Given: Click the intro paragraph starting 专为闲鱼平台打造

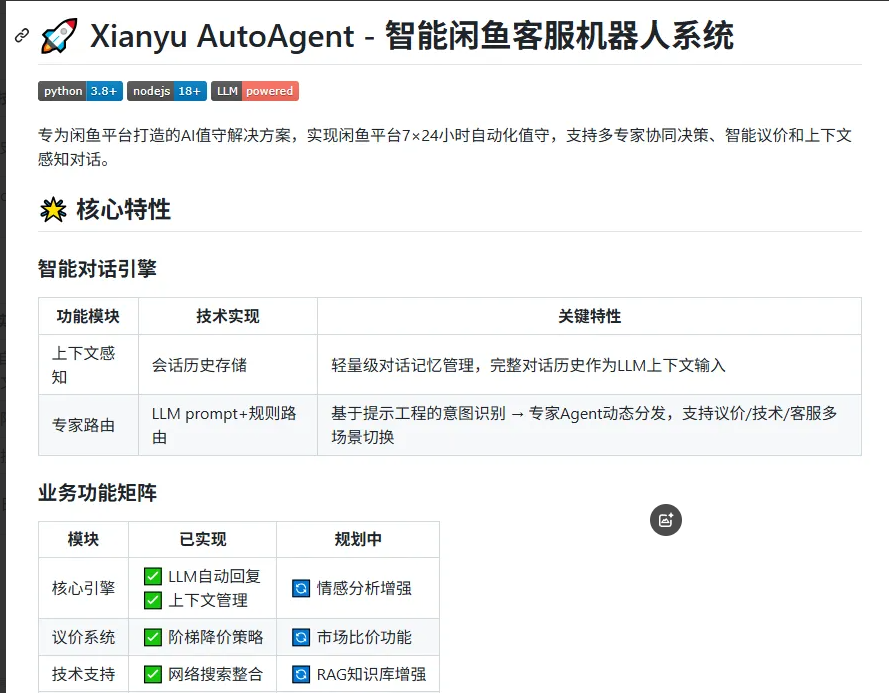Looking at the screenshot, I should (445, 147).
